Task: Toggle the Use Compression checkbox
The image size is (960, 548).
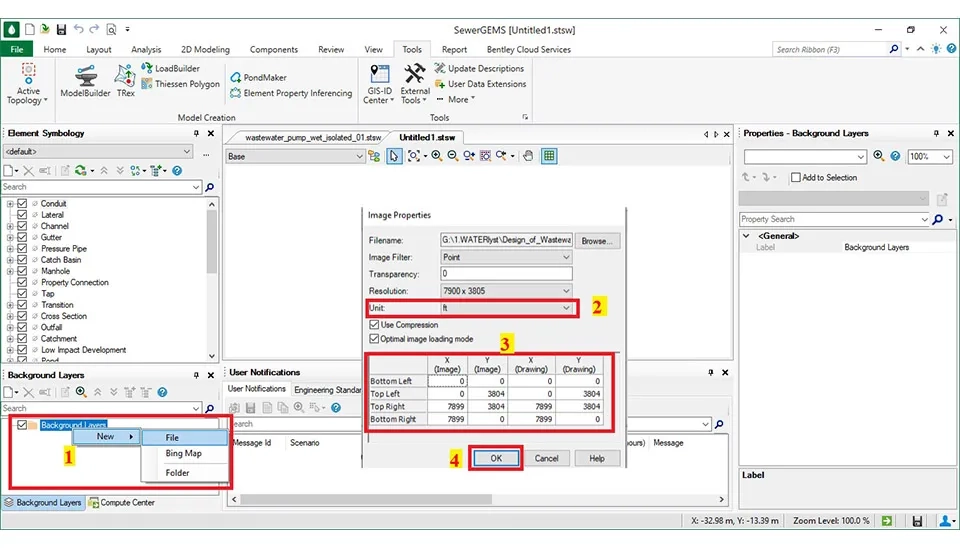Action: [375, 325]
